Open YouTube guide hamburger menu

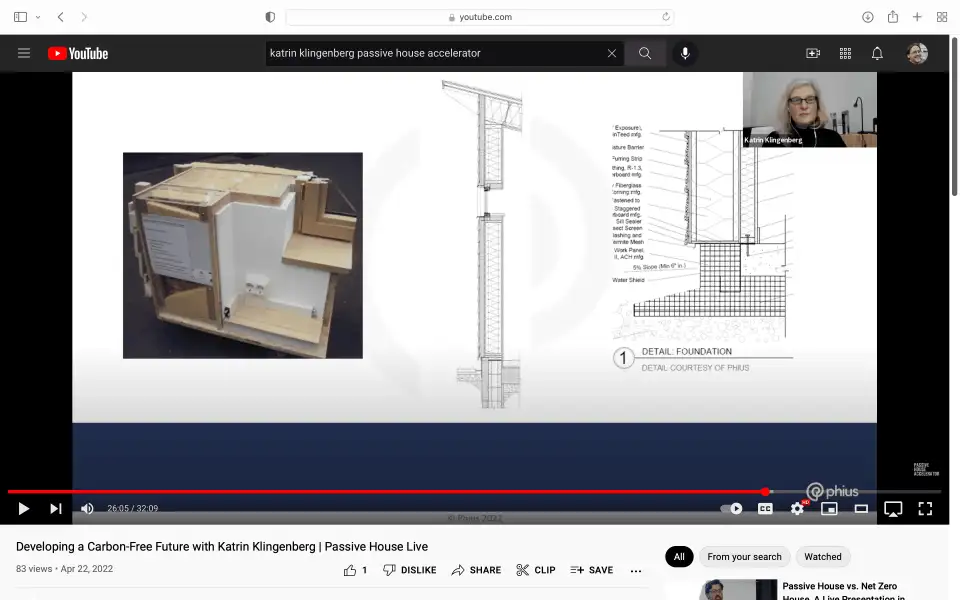click(24, 54)
